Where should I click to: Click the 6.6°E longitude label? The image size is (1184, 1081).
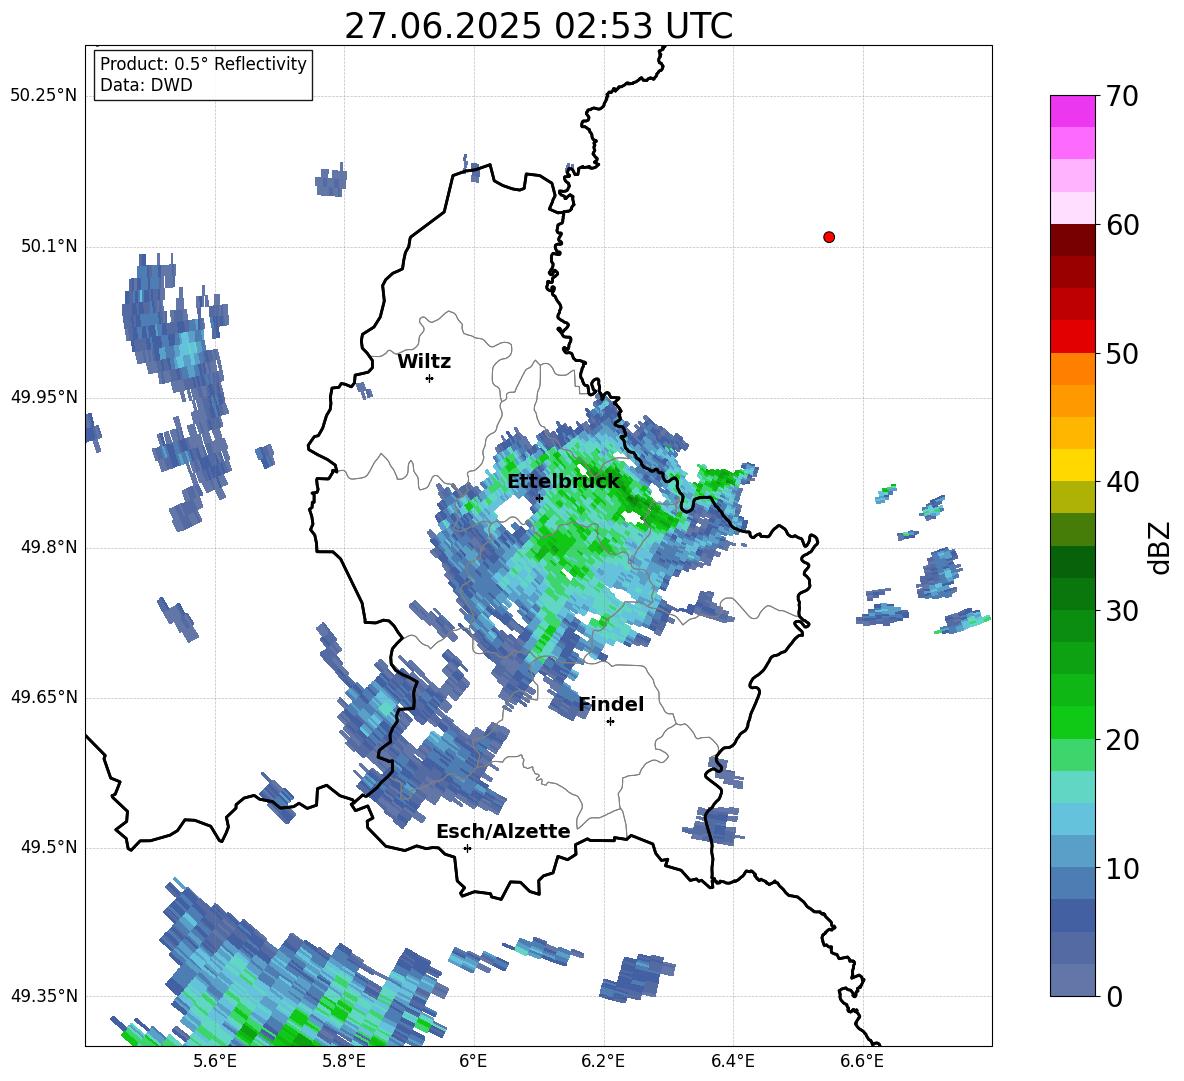pos(862,1061)
